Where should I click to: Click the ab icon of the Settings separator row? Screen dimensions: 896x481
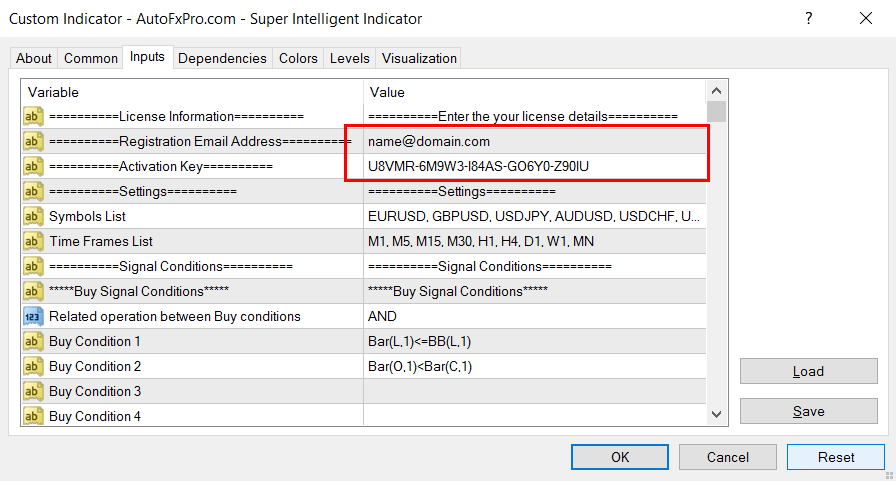click(x=33, y=191)
